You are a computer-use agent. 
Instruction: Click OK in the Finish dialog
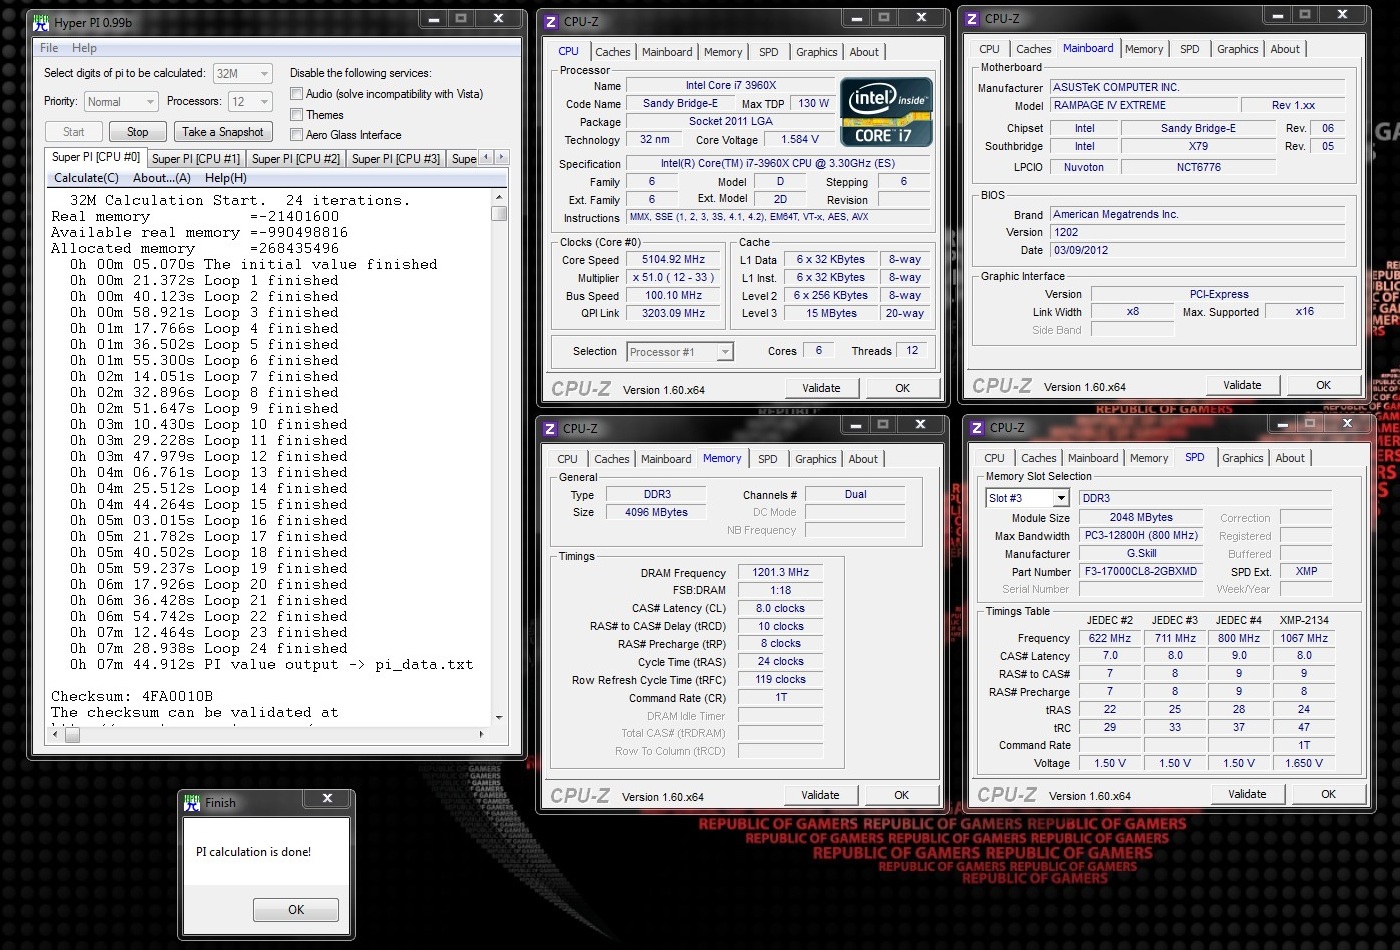[x=296, y=910]
